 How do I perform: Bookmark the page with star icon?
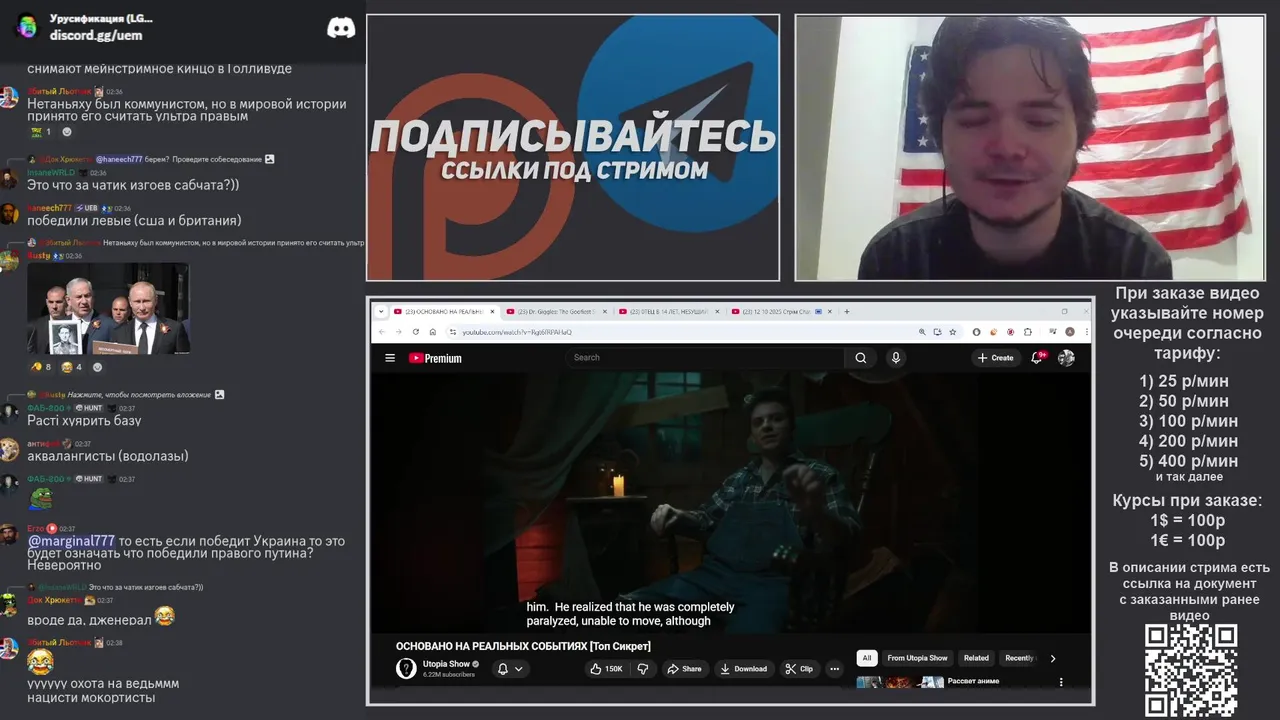(953, 332)
